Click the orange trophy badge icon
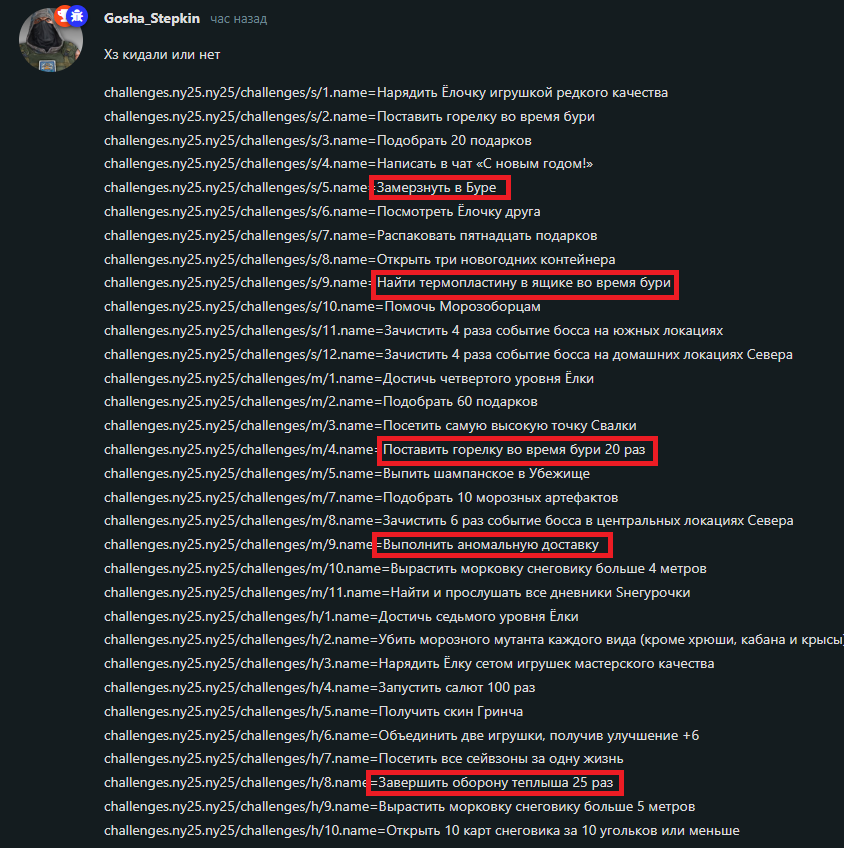Screen dimensions: 844x848 [63, 16]
